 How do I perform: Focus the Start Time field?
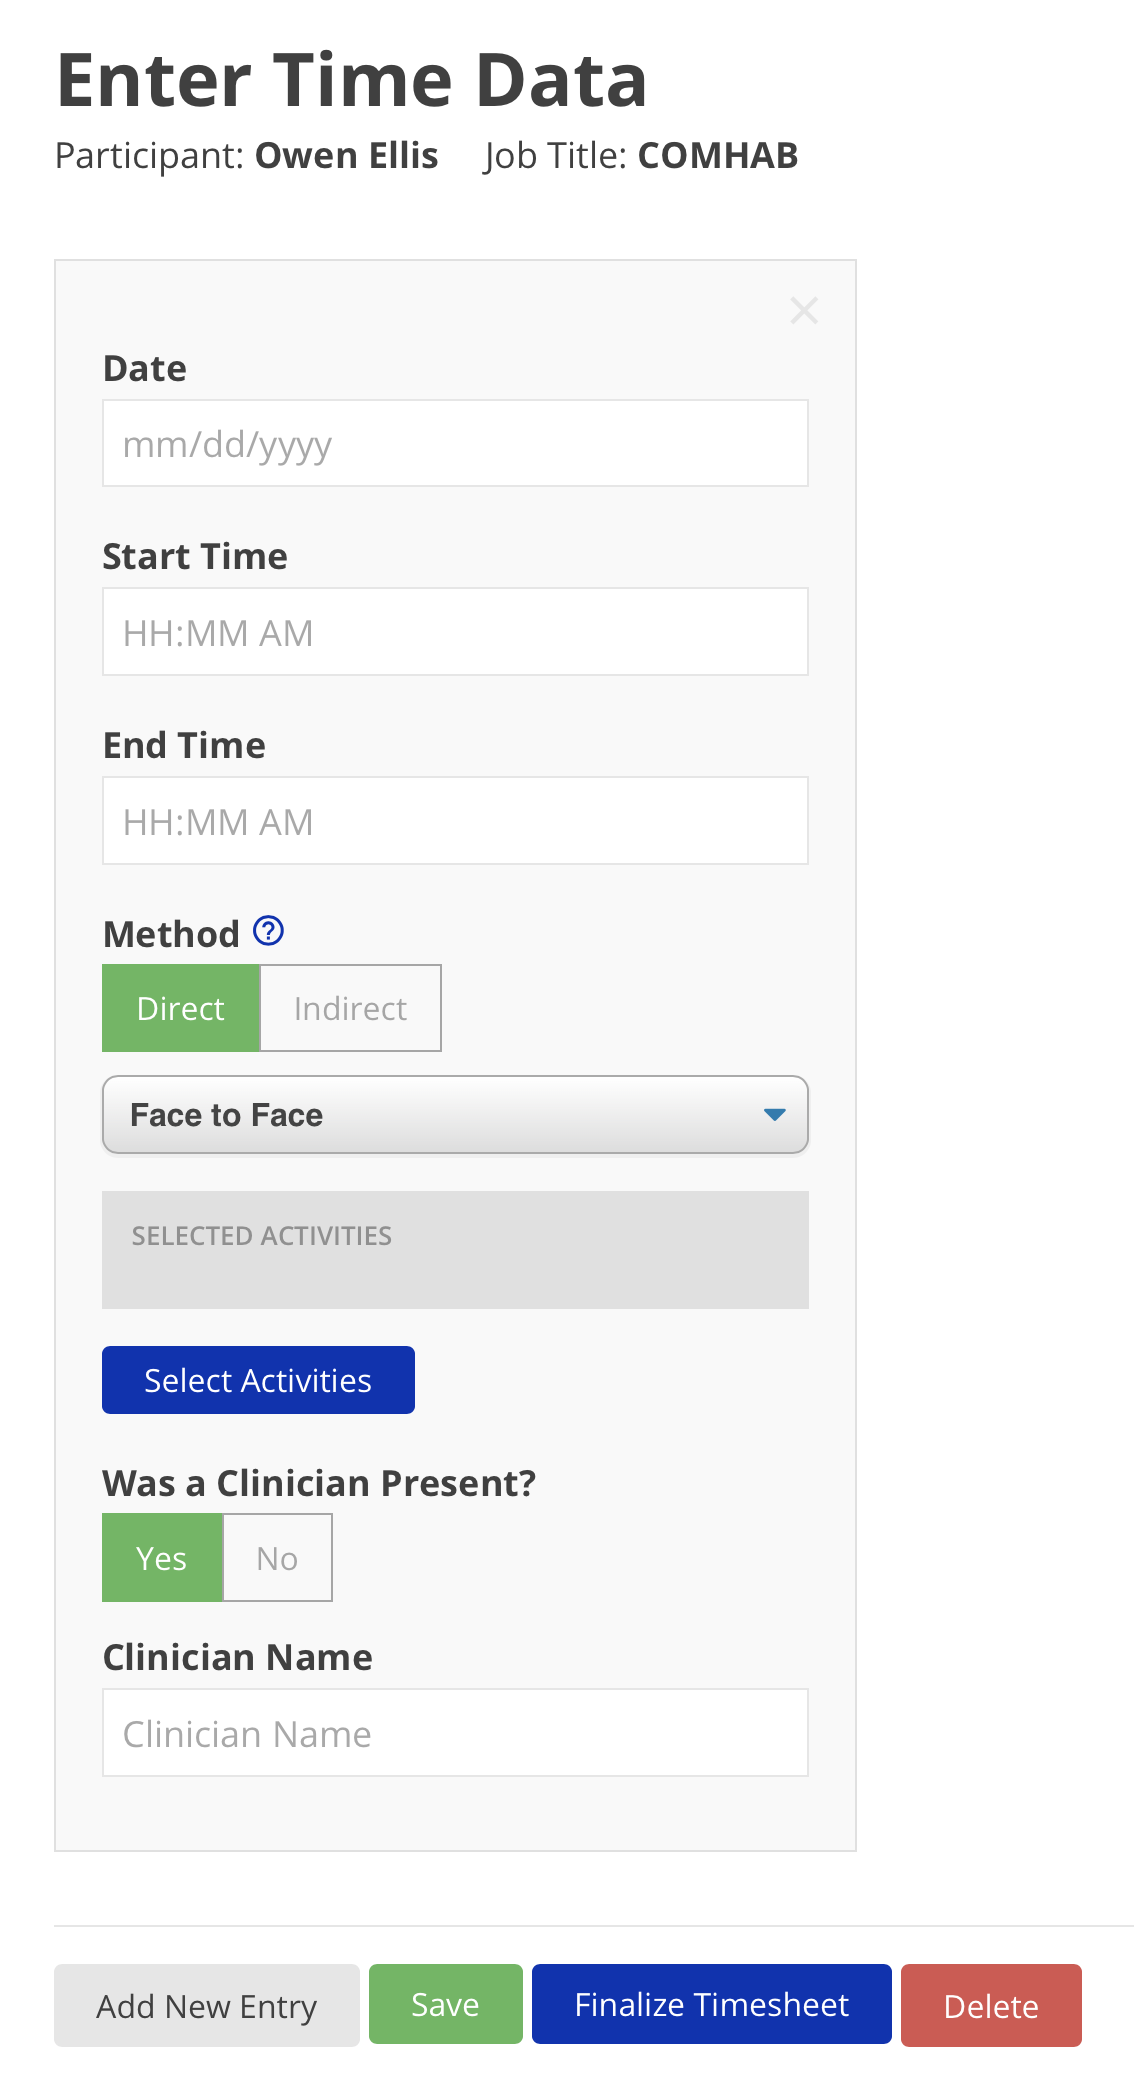pos(455,632)
